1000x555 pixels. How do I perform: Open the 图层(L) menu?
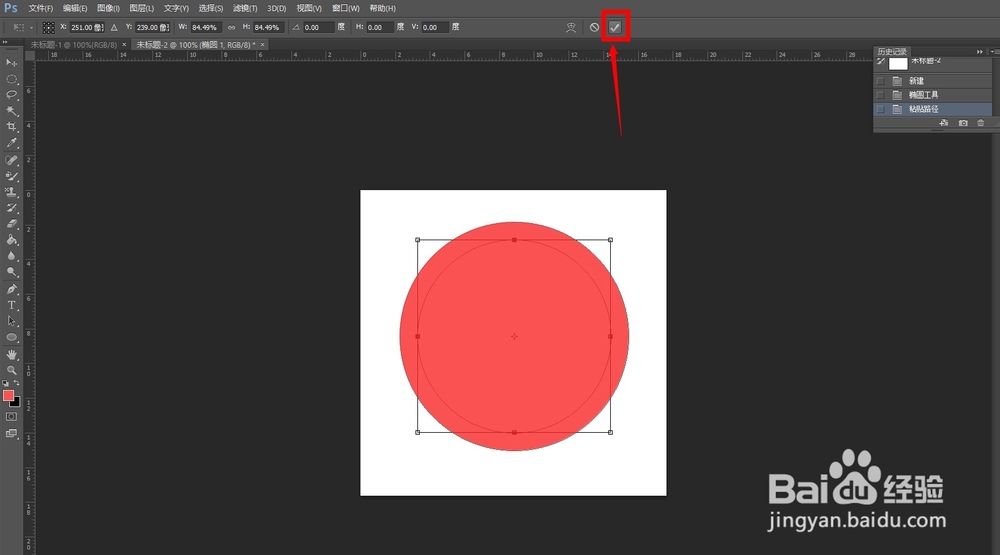point(142,8)
